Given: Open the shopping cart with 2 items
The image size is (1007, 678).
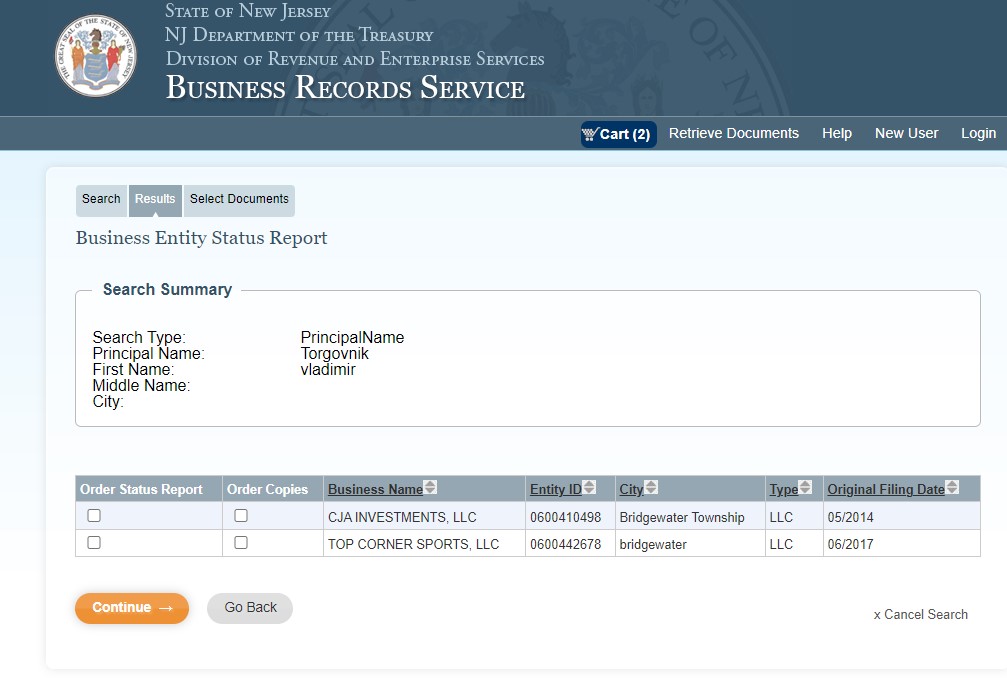Looking at the screenshot, I should 618,134.
